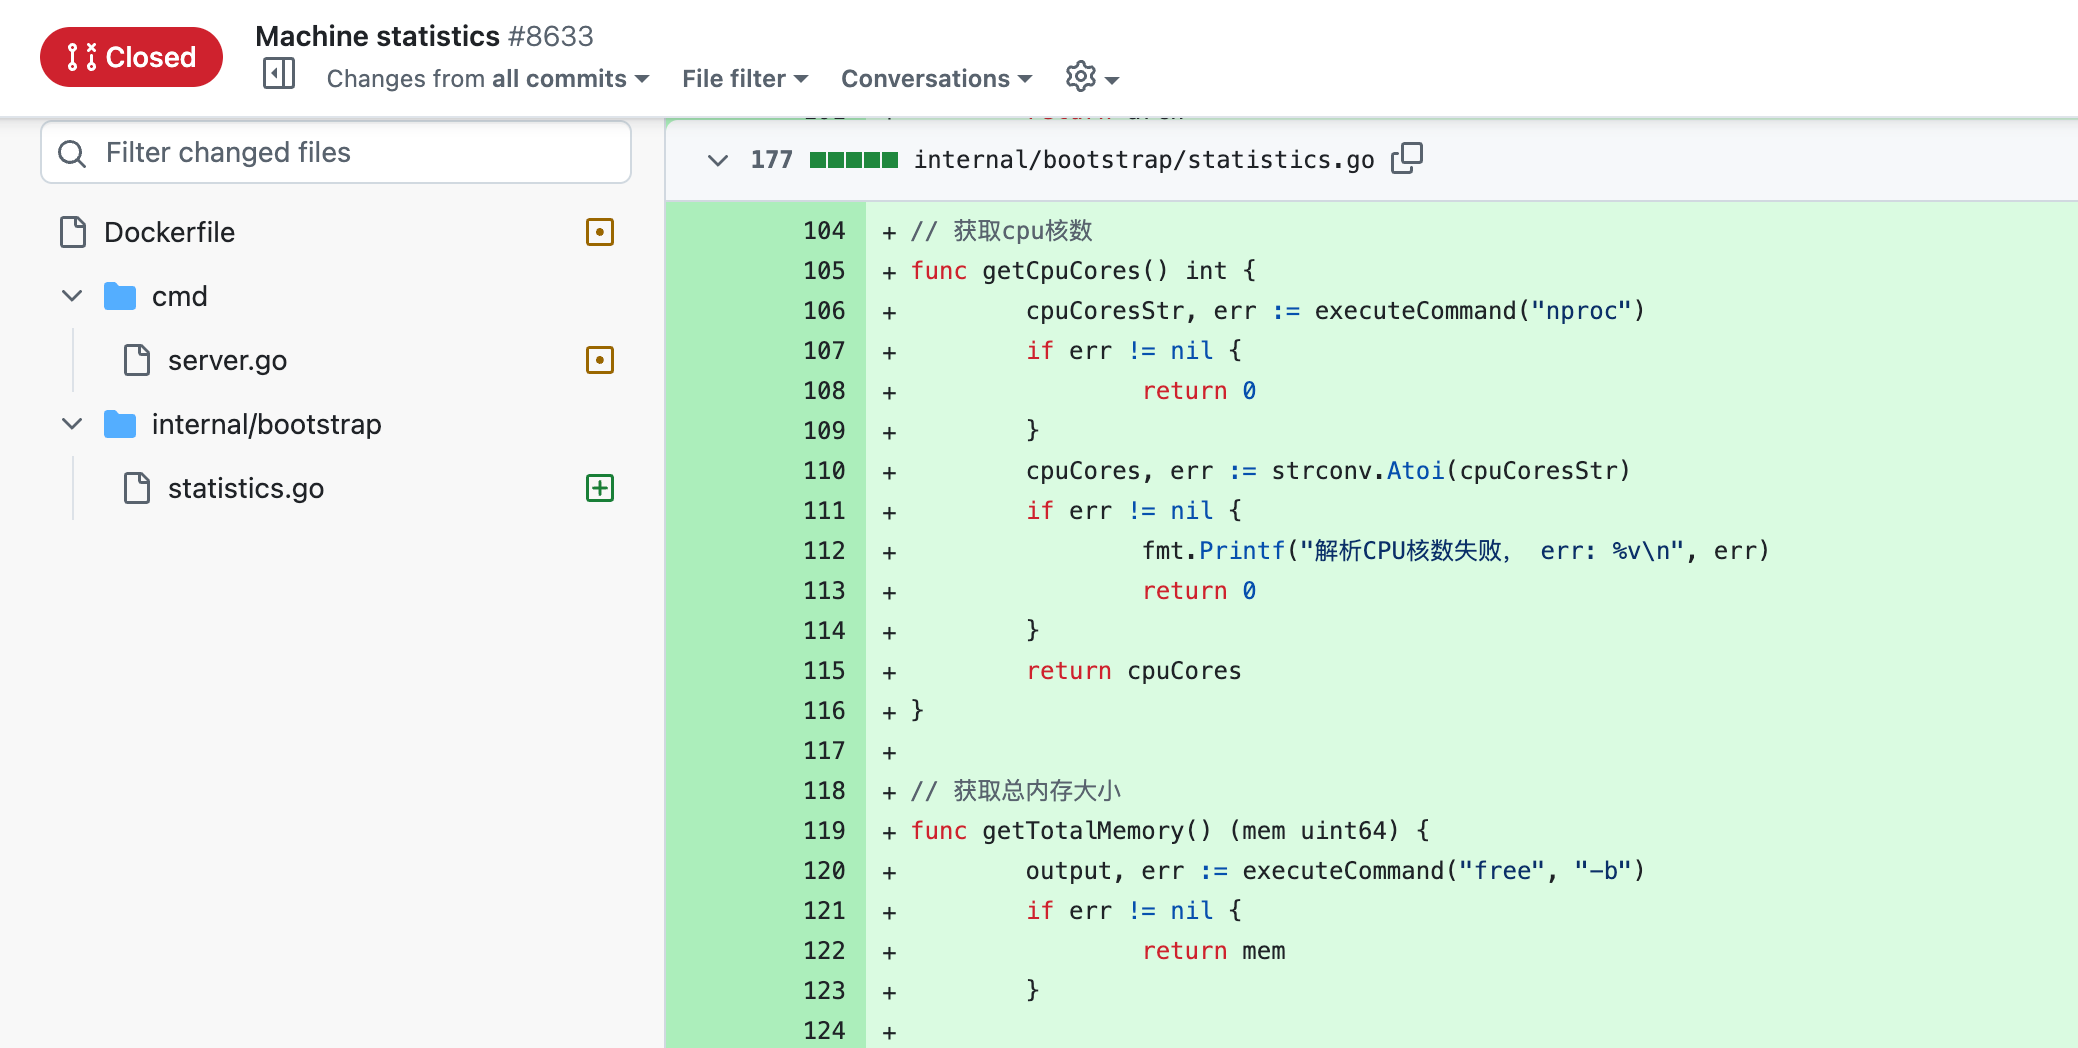Select Dockerfile in the changed files list
2078x1048 pixels.
[169, 232]
